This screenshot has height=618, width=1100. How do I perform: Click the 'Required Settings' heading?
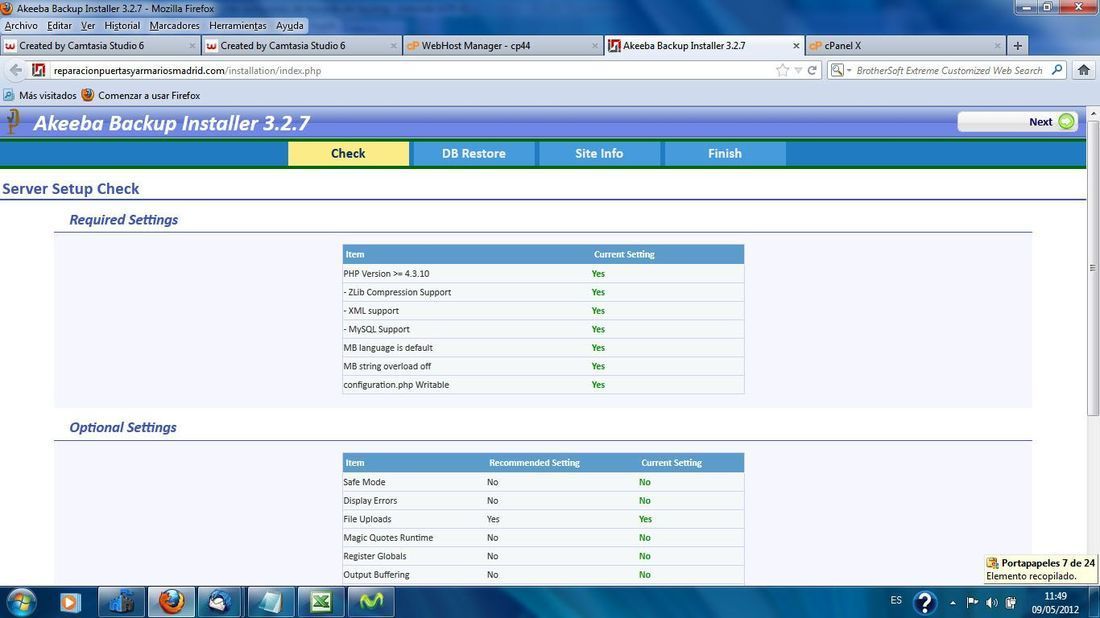(123, 220)
